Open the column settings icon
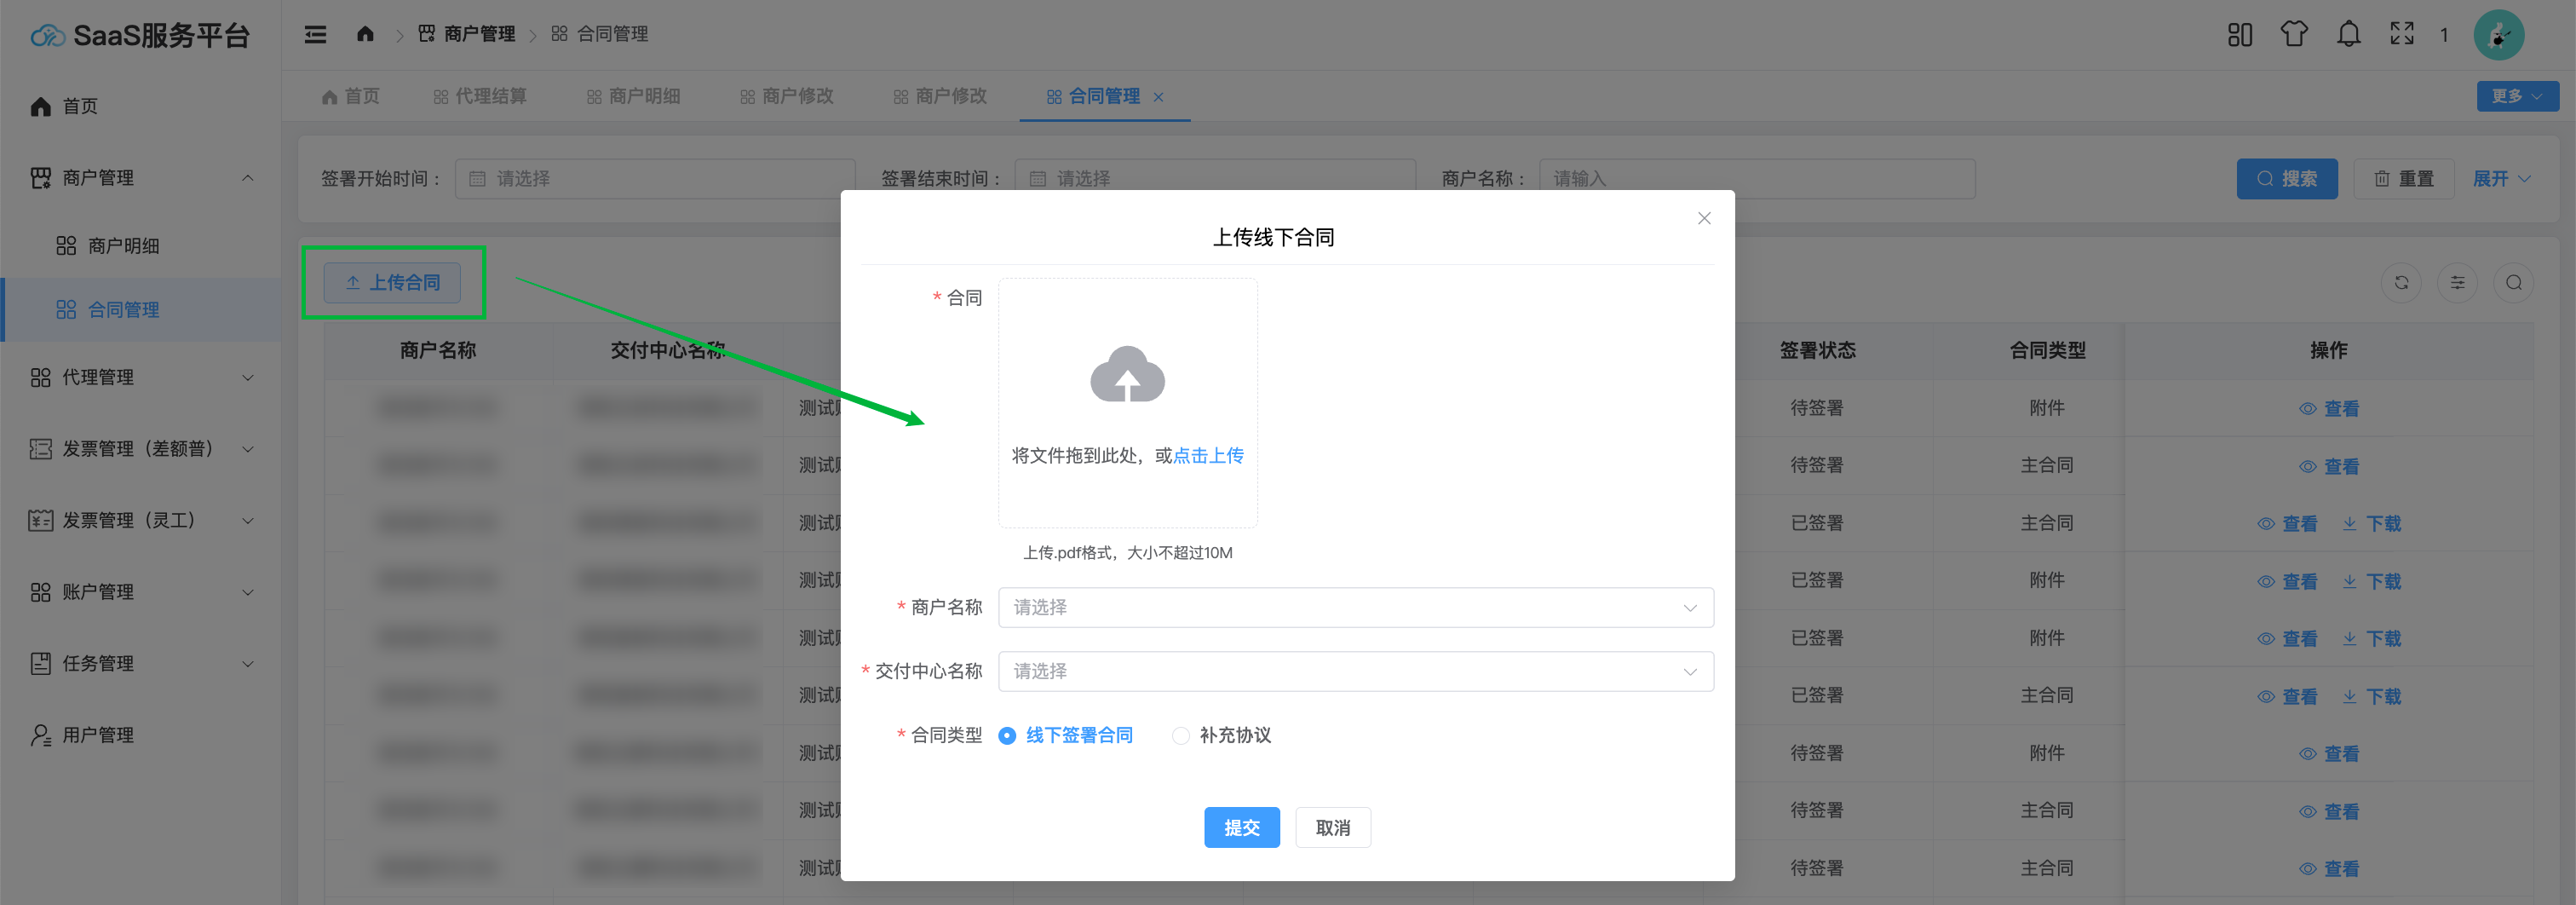2576x905 pixels. 2457,283
